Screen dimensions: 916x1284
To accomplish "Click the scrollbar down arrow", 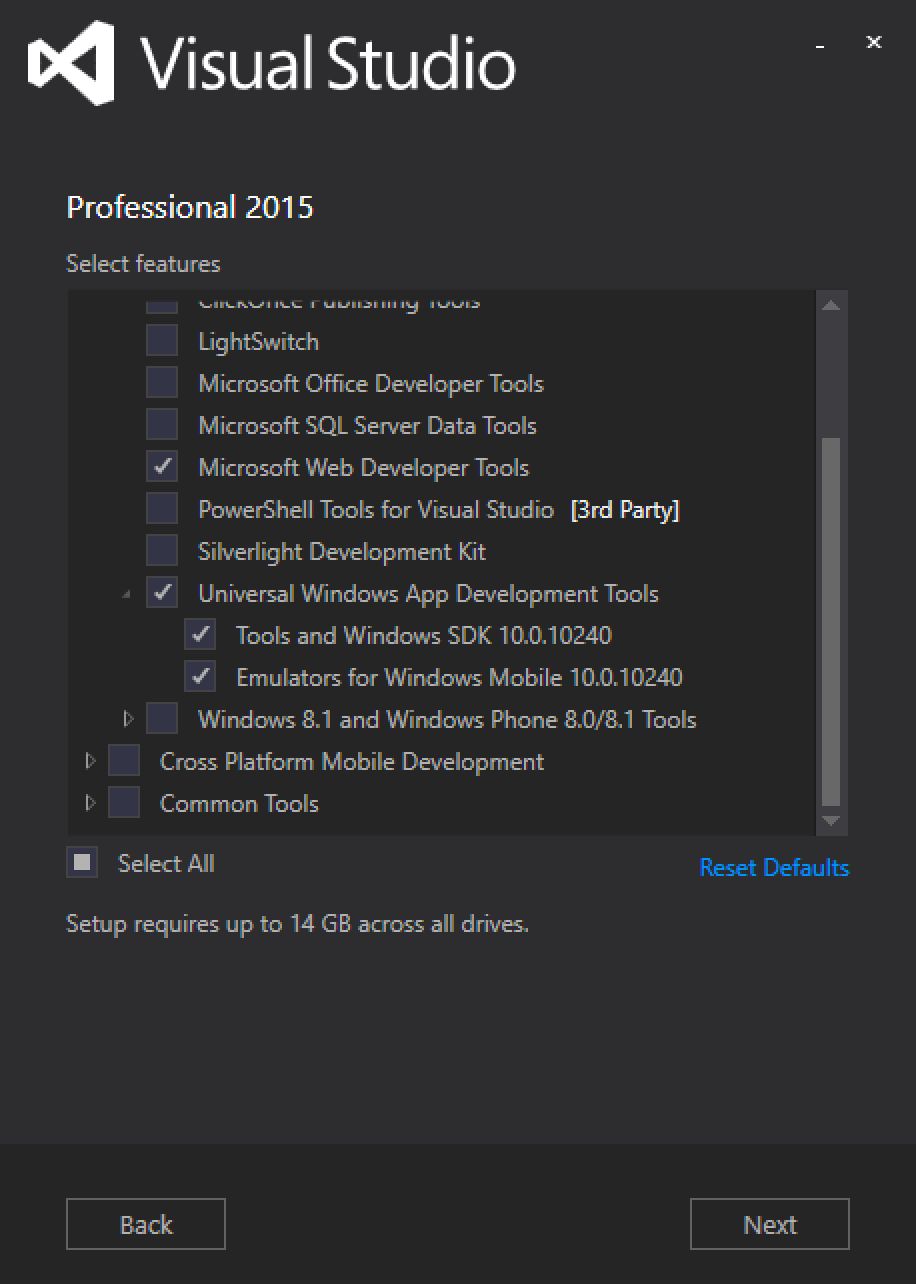I will (x=832, y=820).
